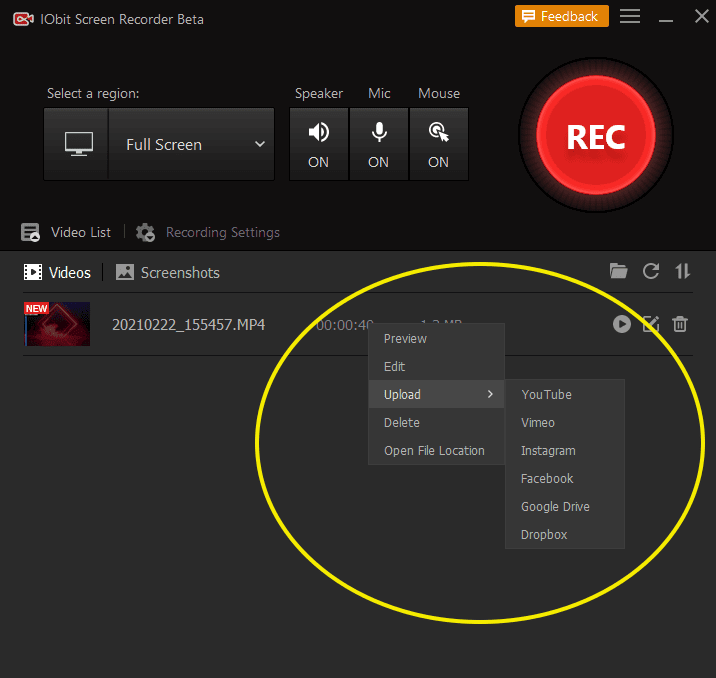Upload the video to Dropbox

tap(565, 534)
